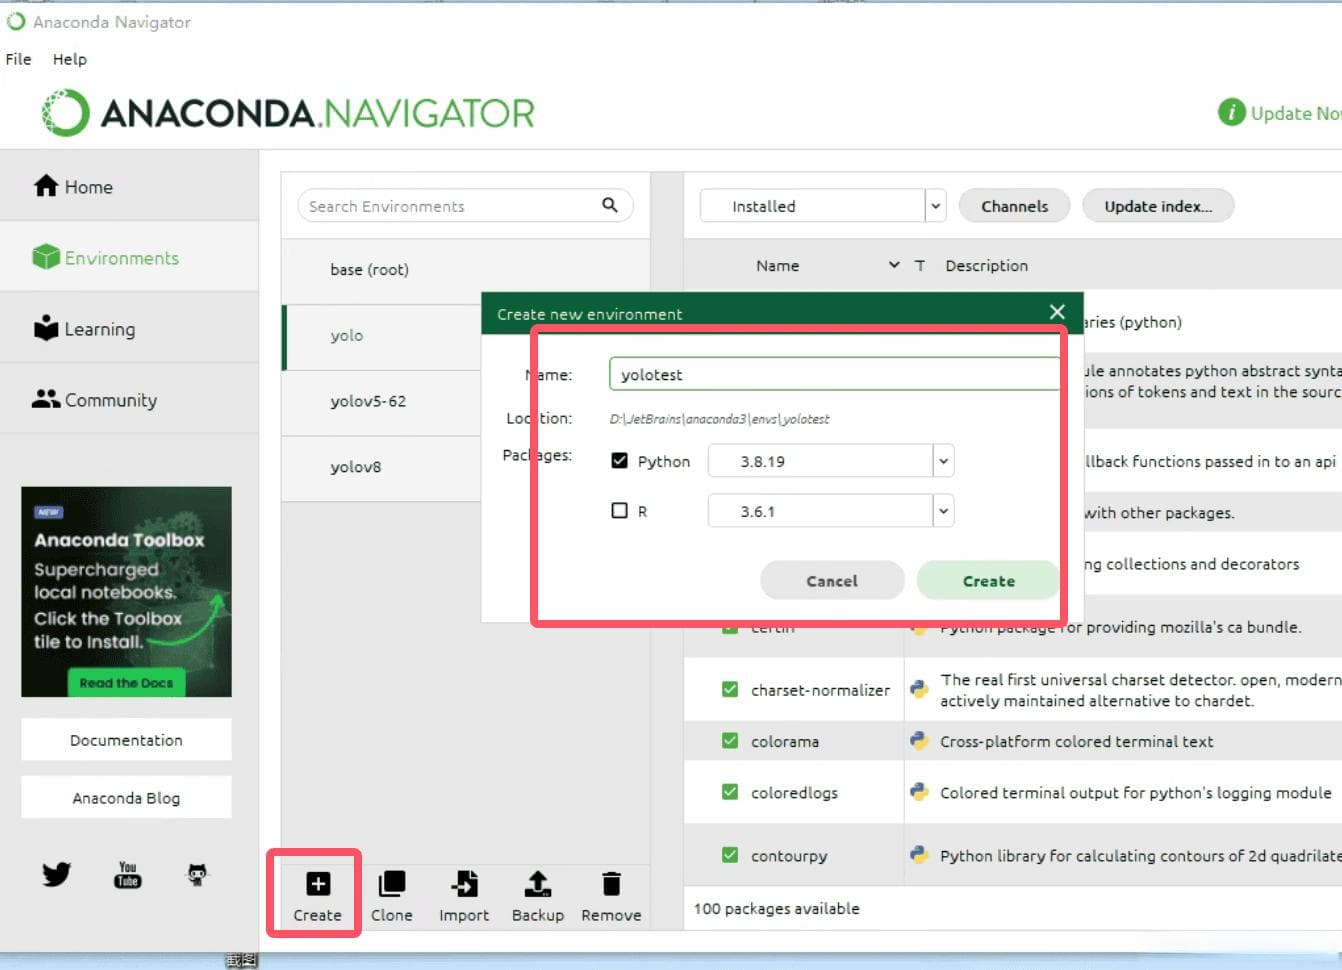Viewport: 1342px width, 970px height.
Task: Click the Create environment plus icon
Action: click(x=318, y=884)
